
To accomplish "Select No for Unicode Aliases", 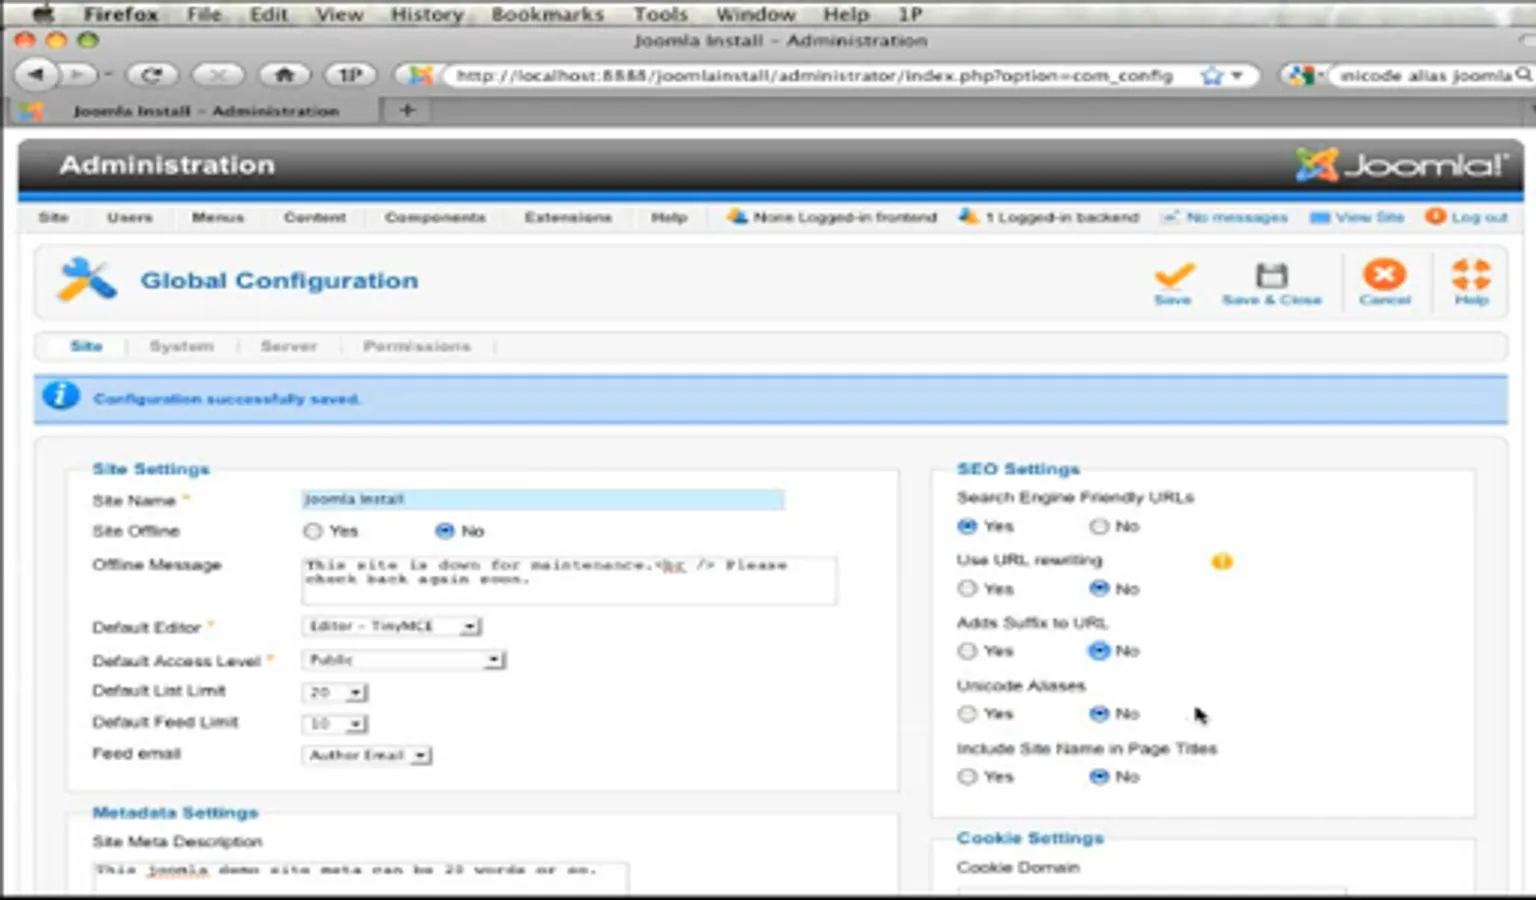I will [1099, 714].
